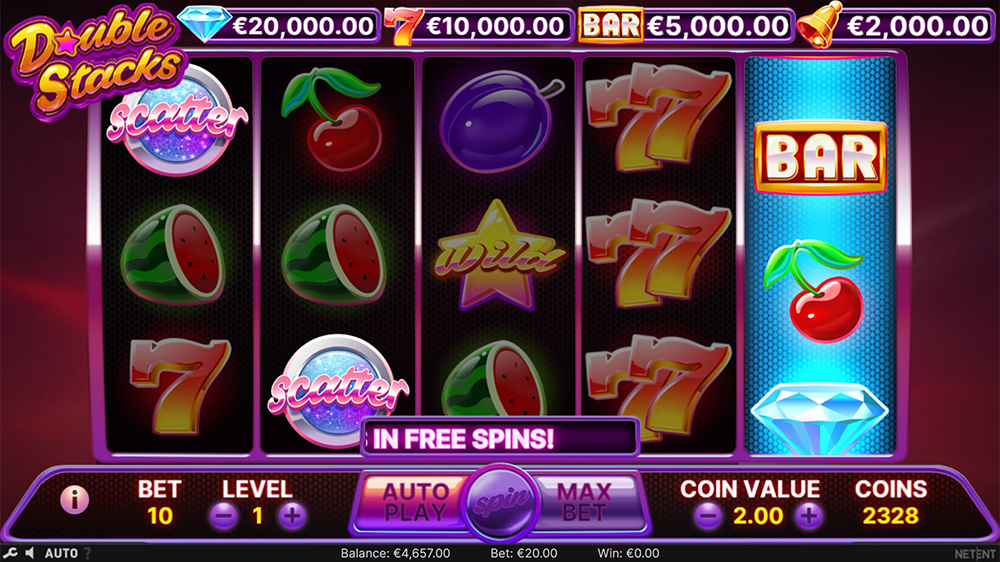Click the red seven jackpot icon

tap(403, 26)
